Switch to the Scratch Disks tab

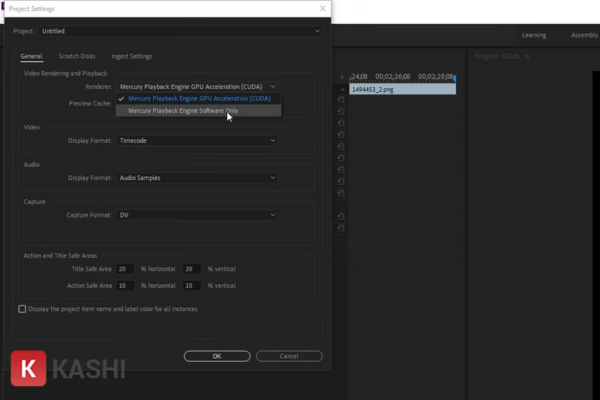click(x=77, y=56)
